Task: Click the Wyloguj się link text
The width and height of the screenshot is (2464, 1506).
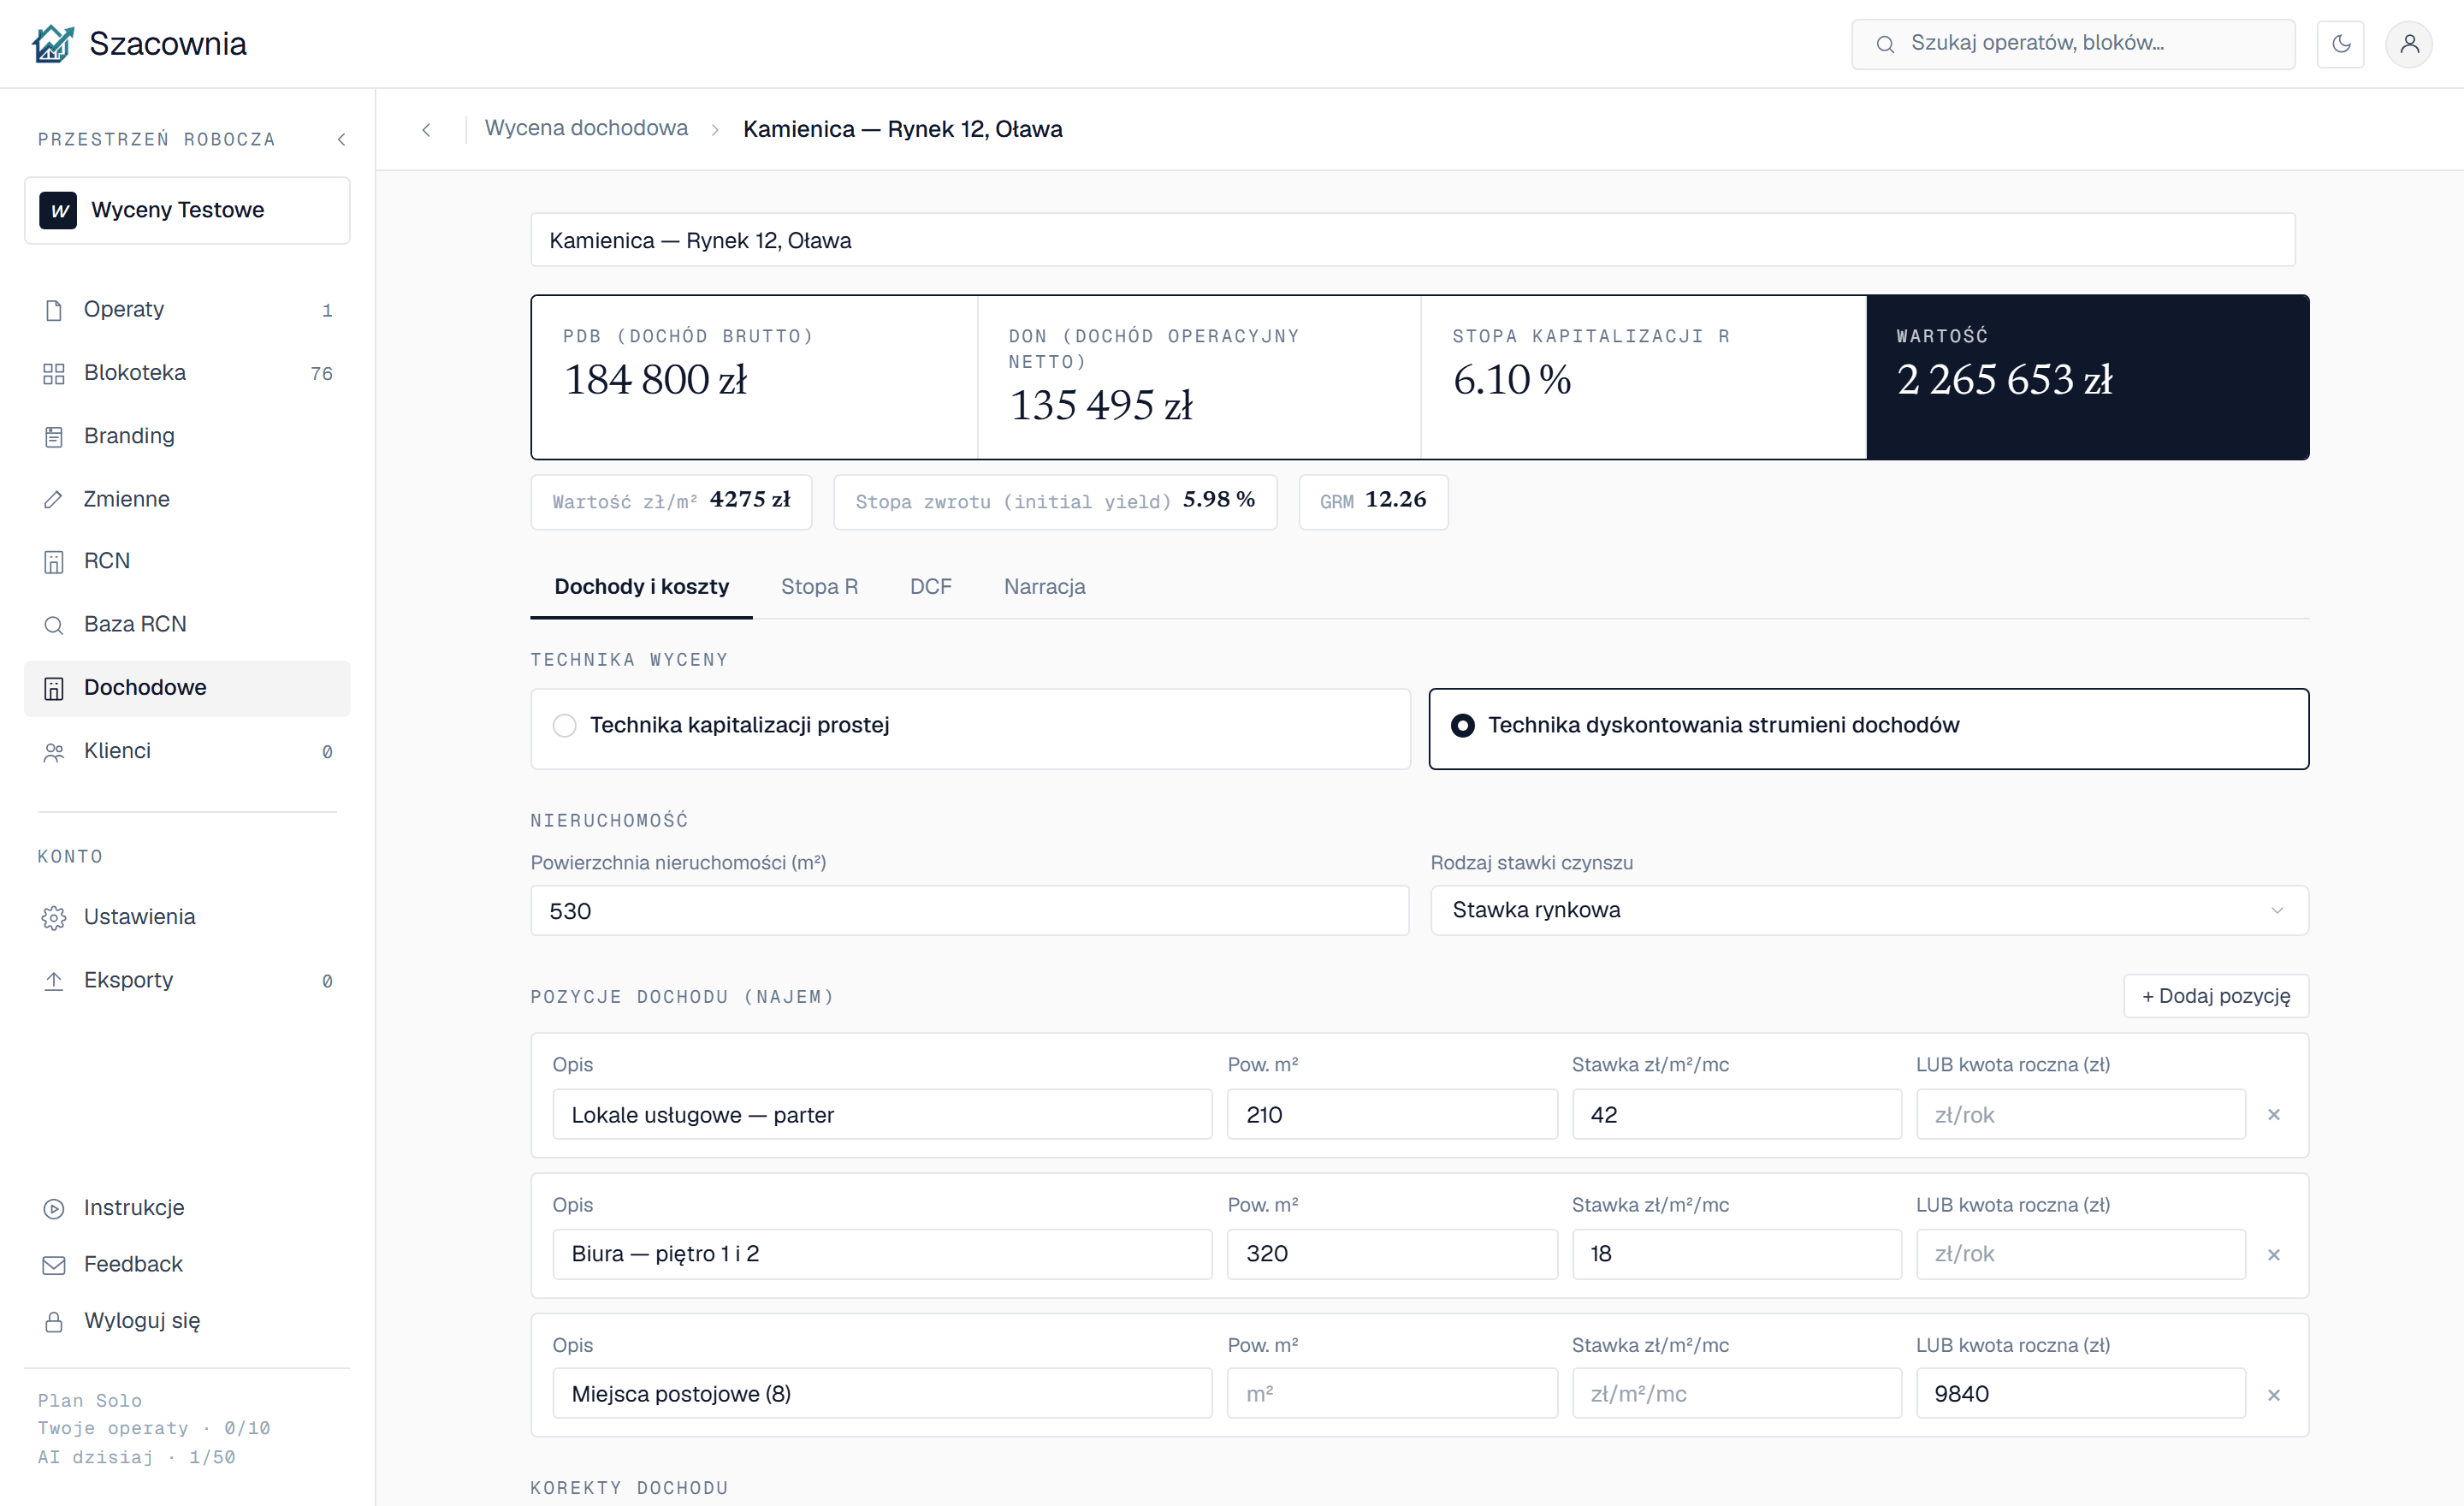Action: [142, 1321]
